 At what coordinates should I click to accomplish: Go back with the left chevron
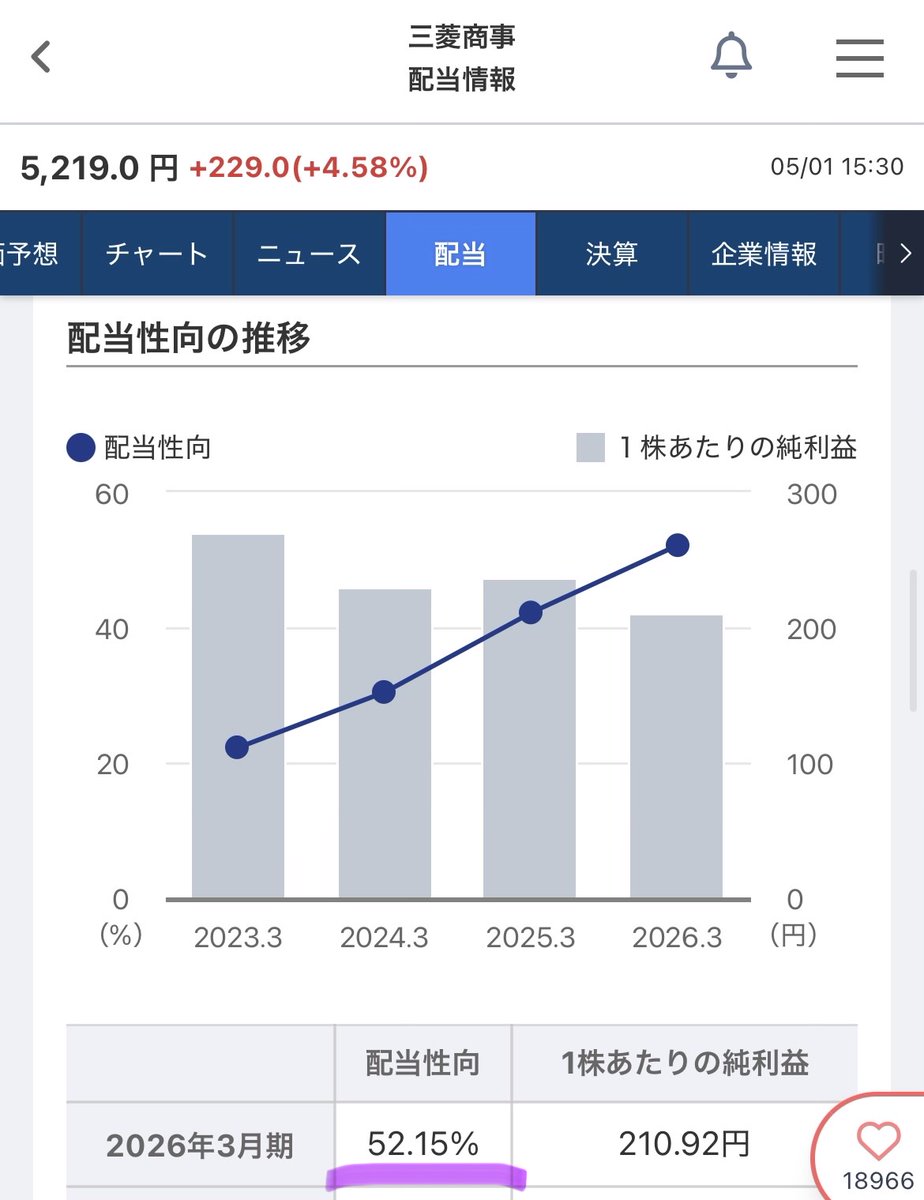(40, 58)
